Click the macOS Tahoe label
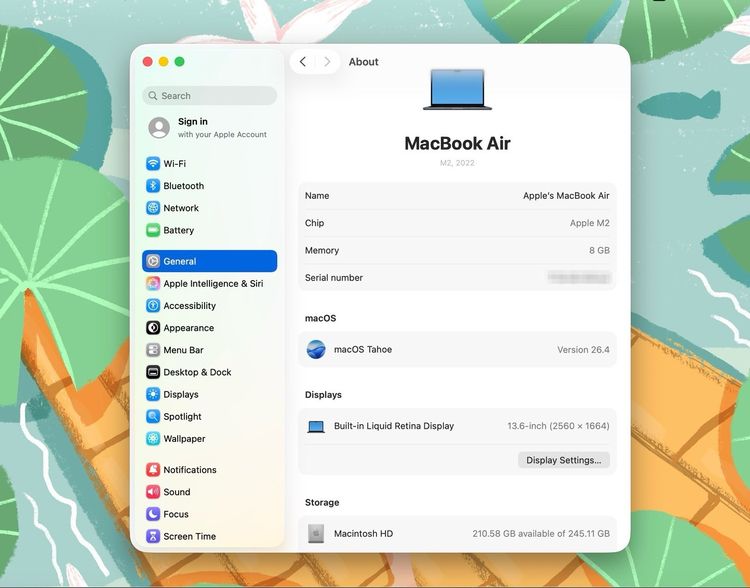750x588 pixels. pos(363,349)
